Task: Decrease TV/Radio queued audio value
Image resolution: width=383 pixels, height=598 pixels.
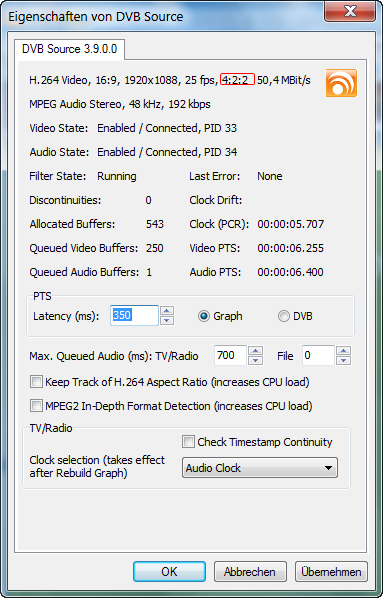Action: pos(256,360)
